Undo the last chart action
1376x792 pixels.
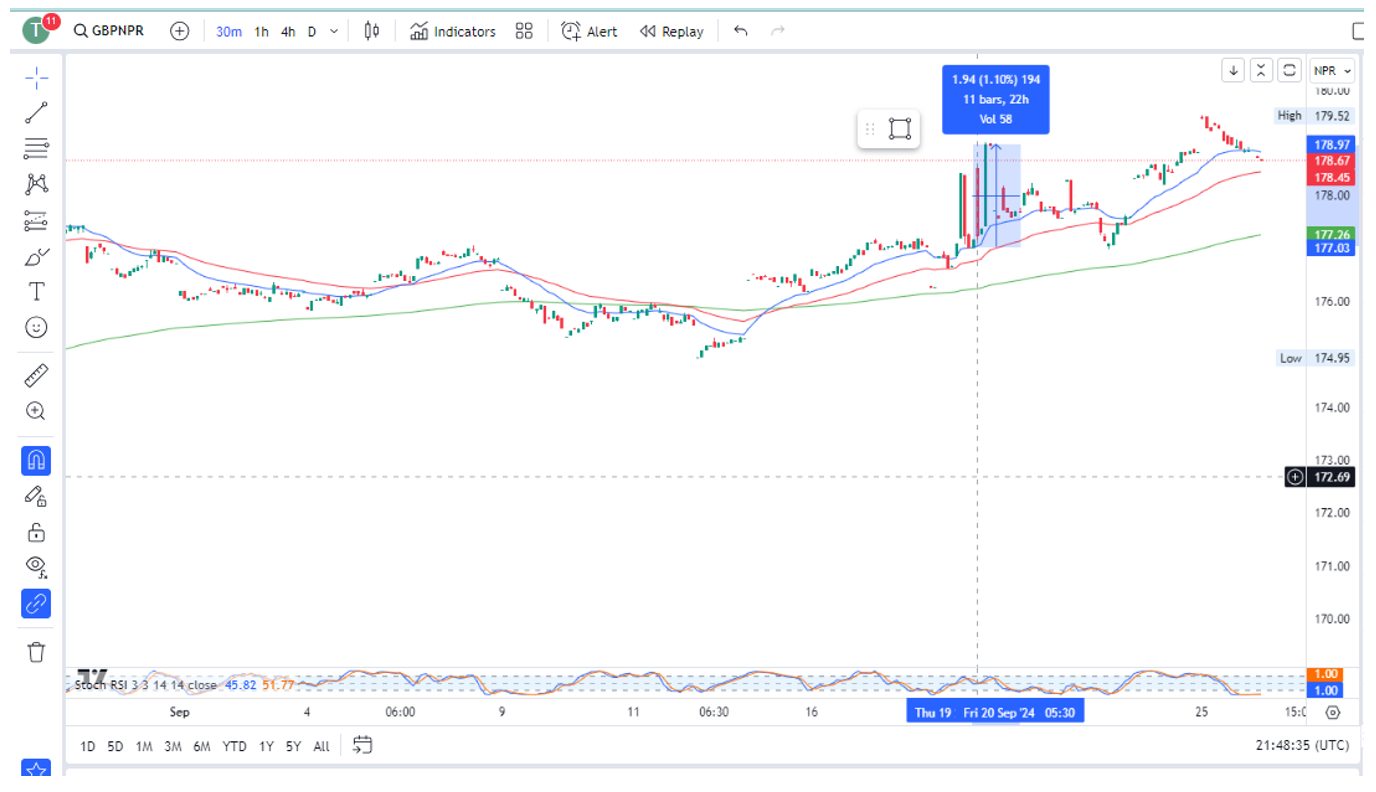click(741, 31)
